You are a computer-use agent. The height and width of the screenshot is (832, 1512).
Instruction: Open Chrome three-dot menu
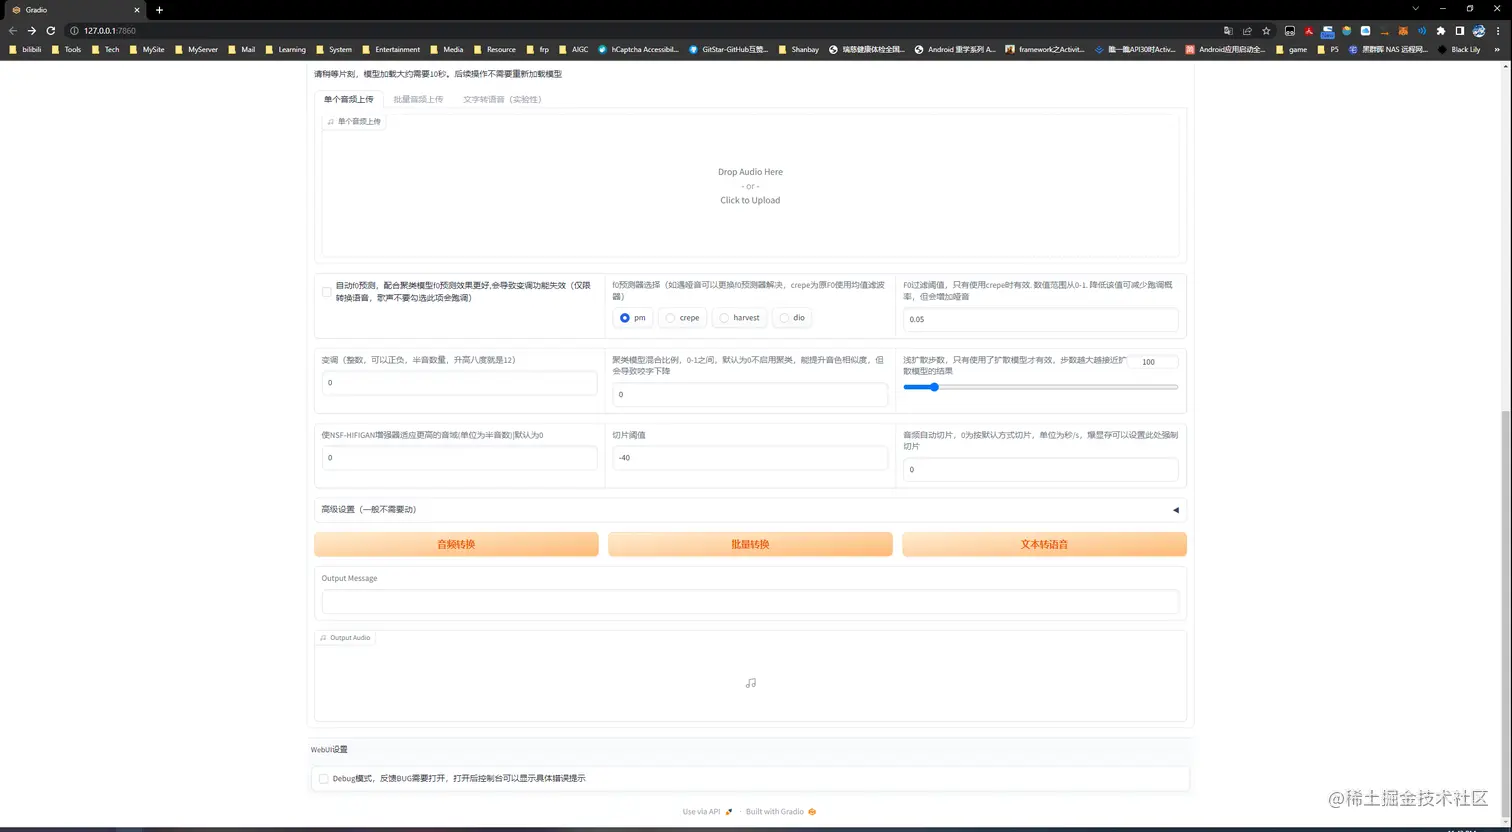(x=1497, y=31)
